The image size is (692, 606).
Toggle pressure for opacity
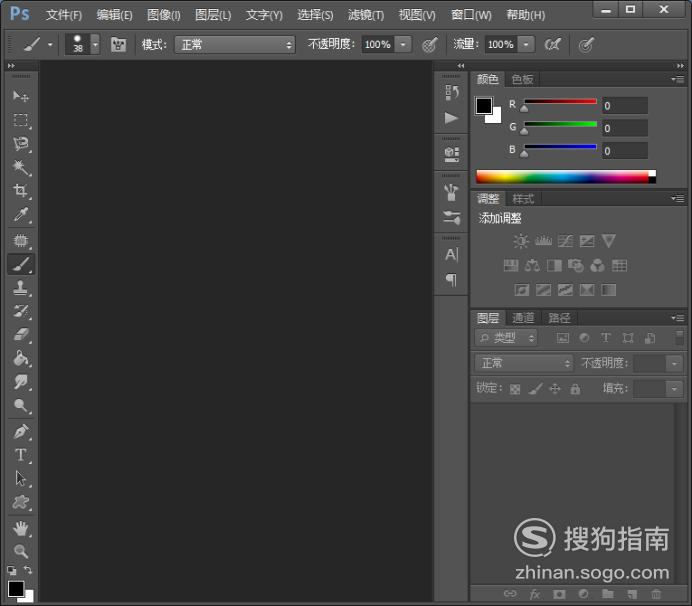tap(429, 45)
